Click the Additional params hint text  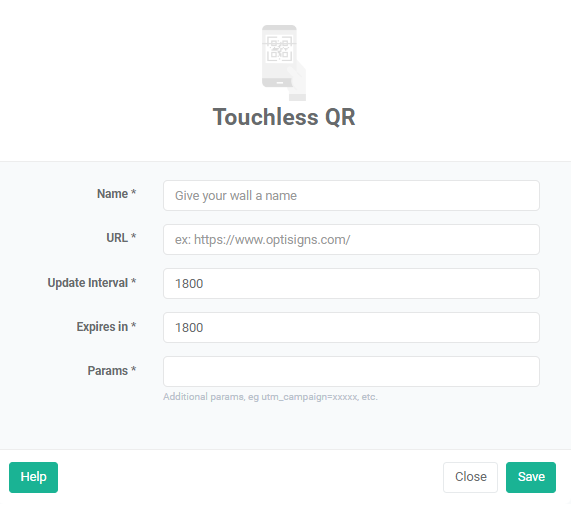(x=270, y=397)
